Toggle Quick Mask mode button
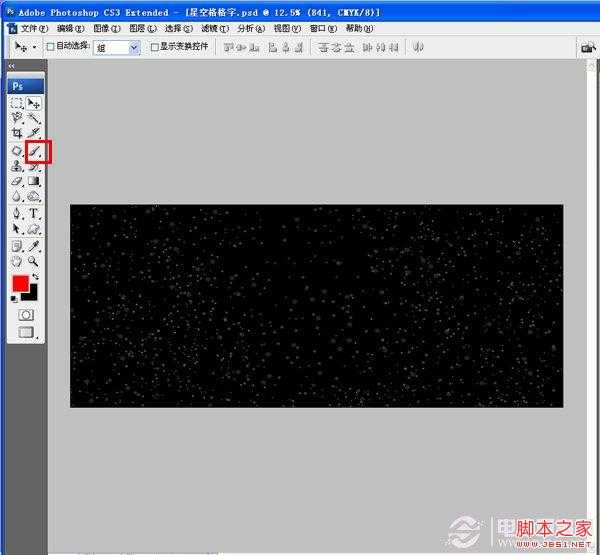Screen dimensions: 600x555 point(26,314)
